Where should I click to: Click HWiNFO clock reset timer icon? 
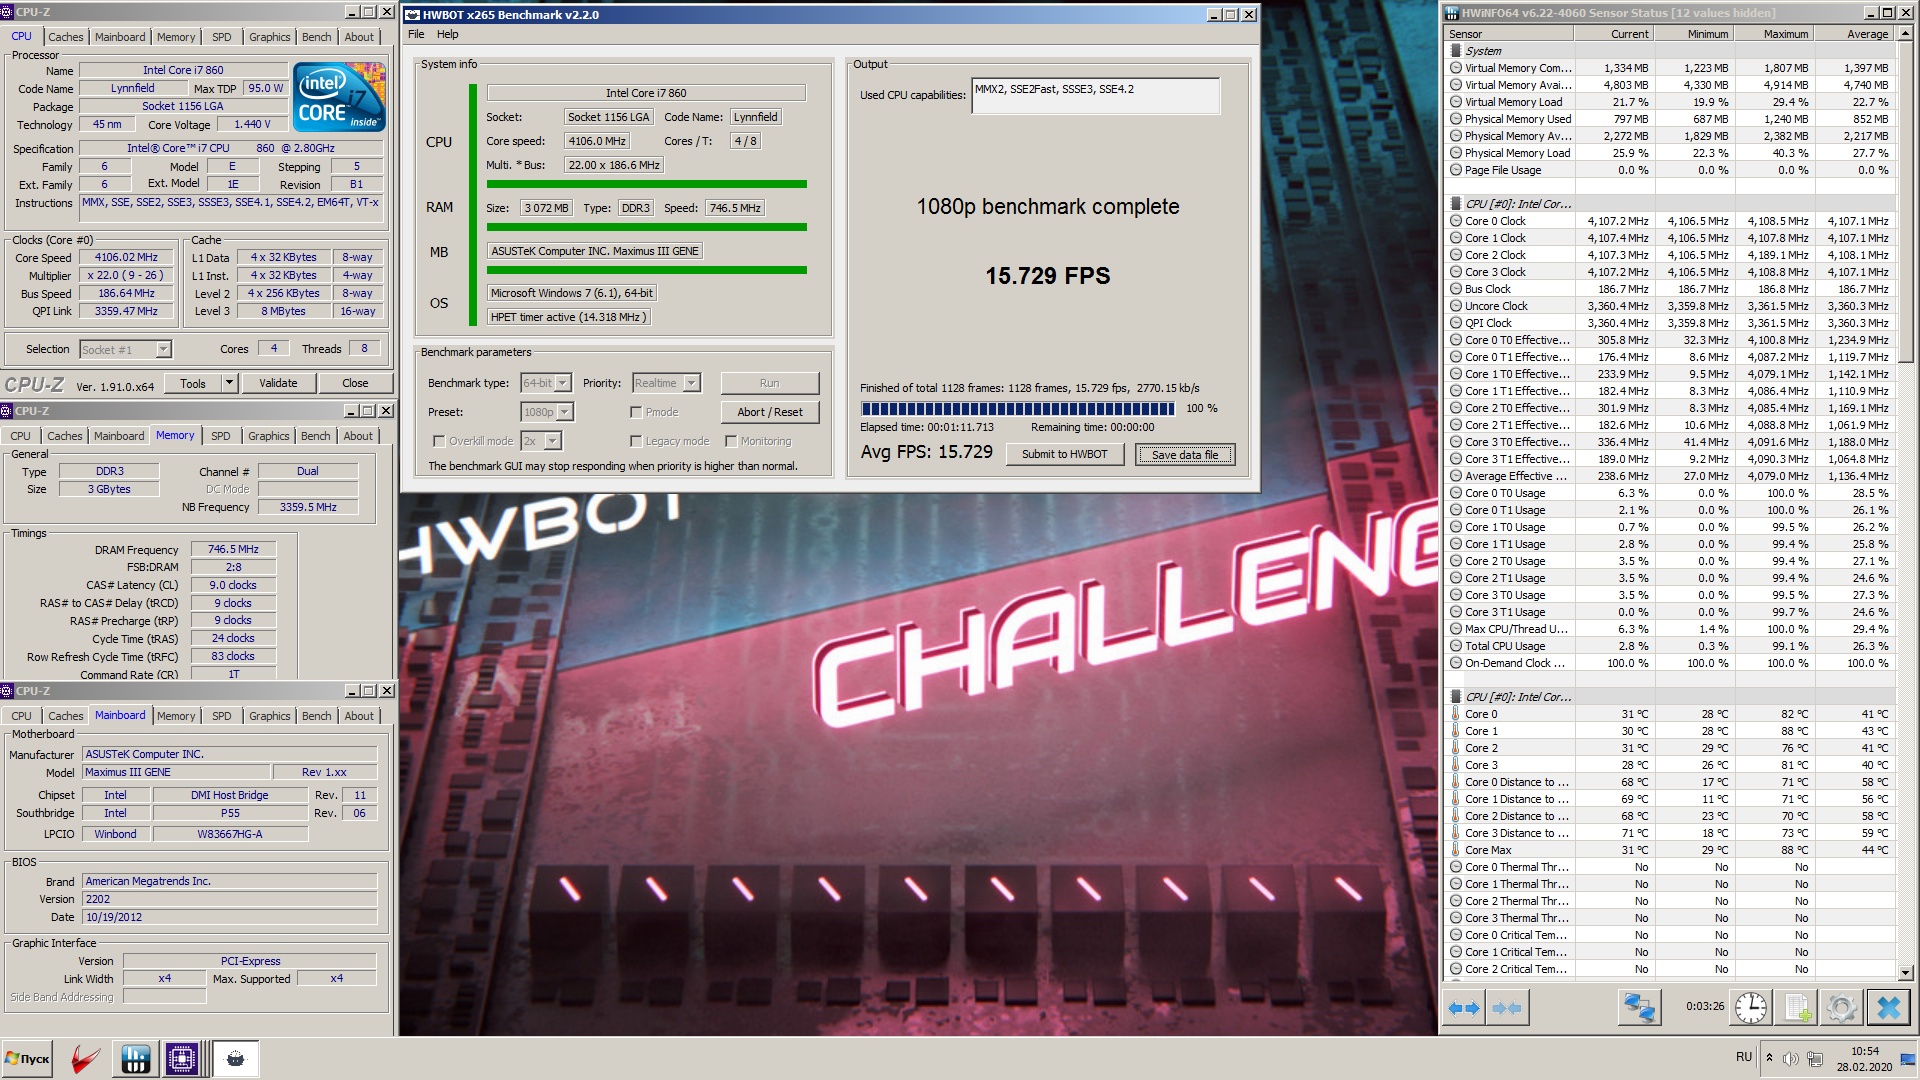point(1751,1008)
